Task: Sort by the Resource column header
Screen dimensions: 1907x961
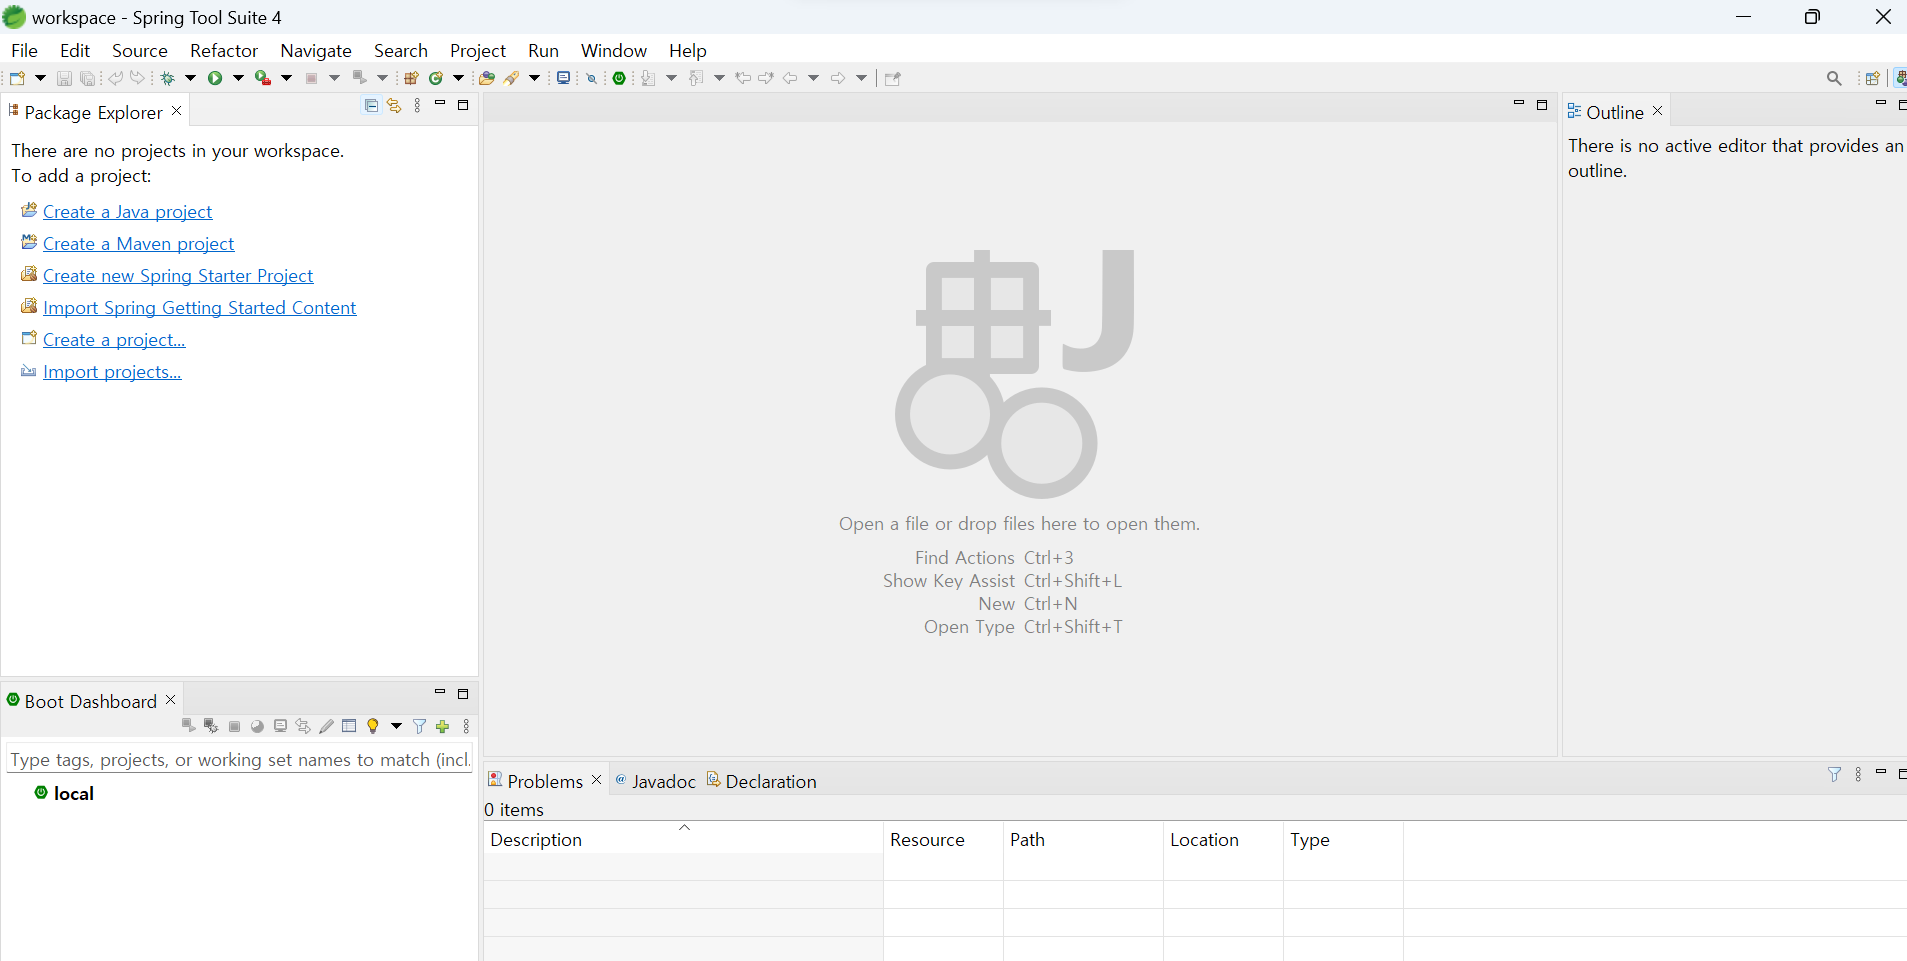Action: click(943, 840)
